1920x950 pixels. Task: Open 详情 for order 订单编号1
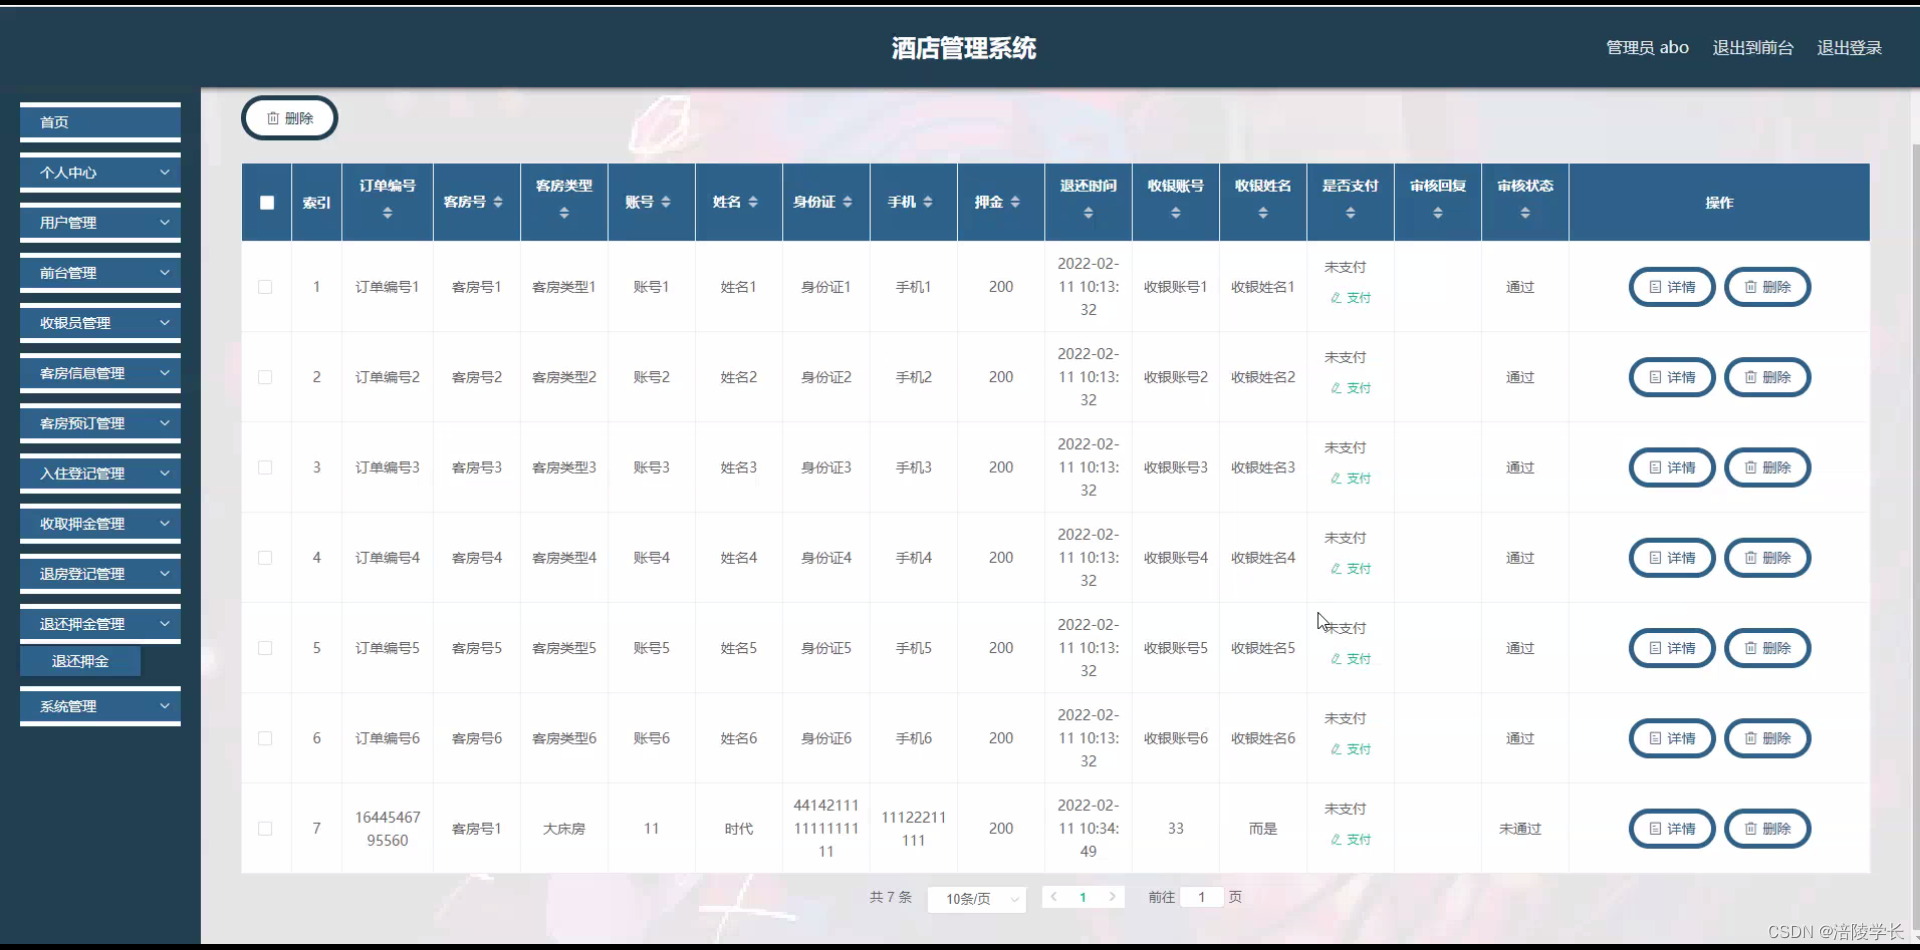click(x=1671, y=287)
